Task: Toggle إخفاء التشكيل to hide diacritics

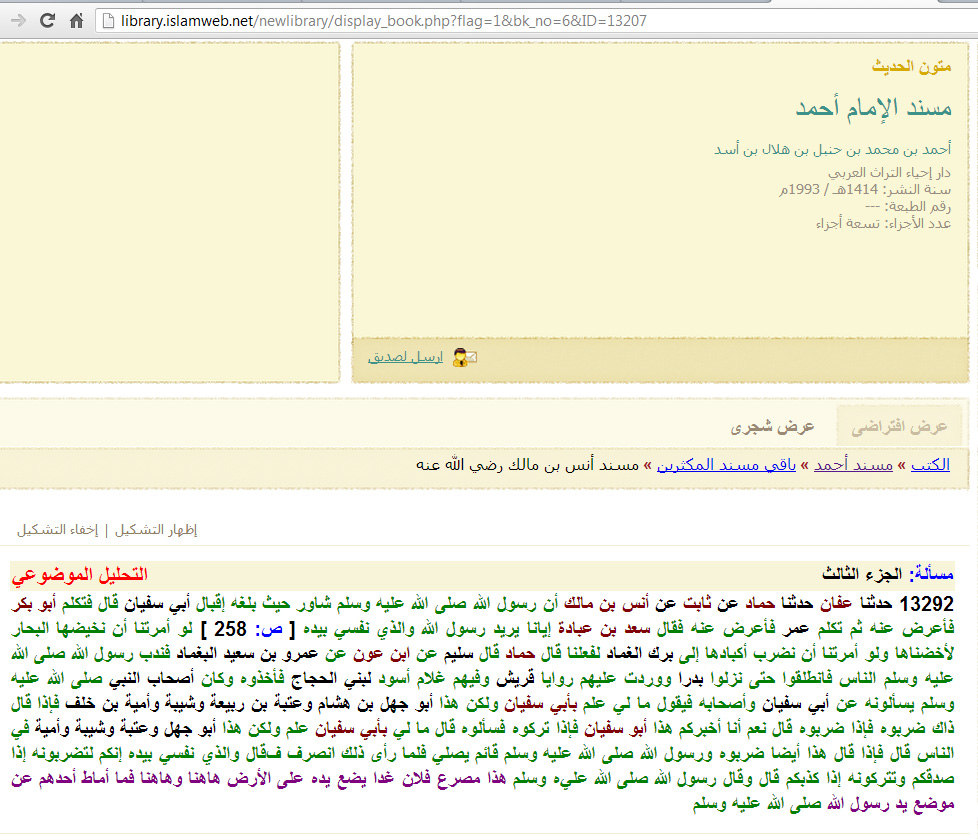Action: 57,530
